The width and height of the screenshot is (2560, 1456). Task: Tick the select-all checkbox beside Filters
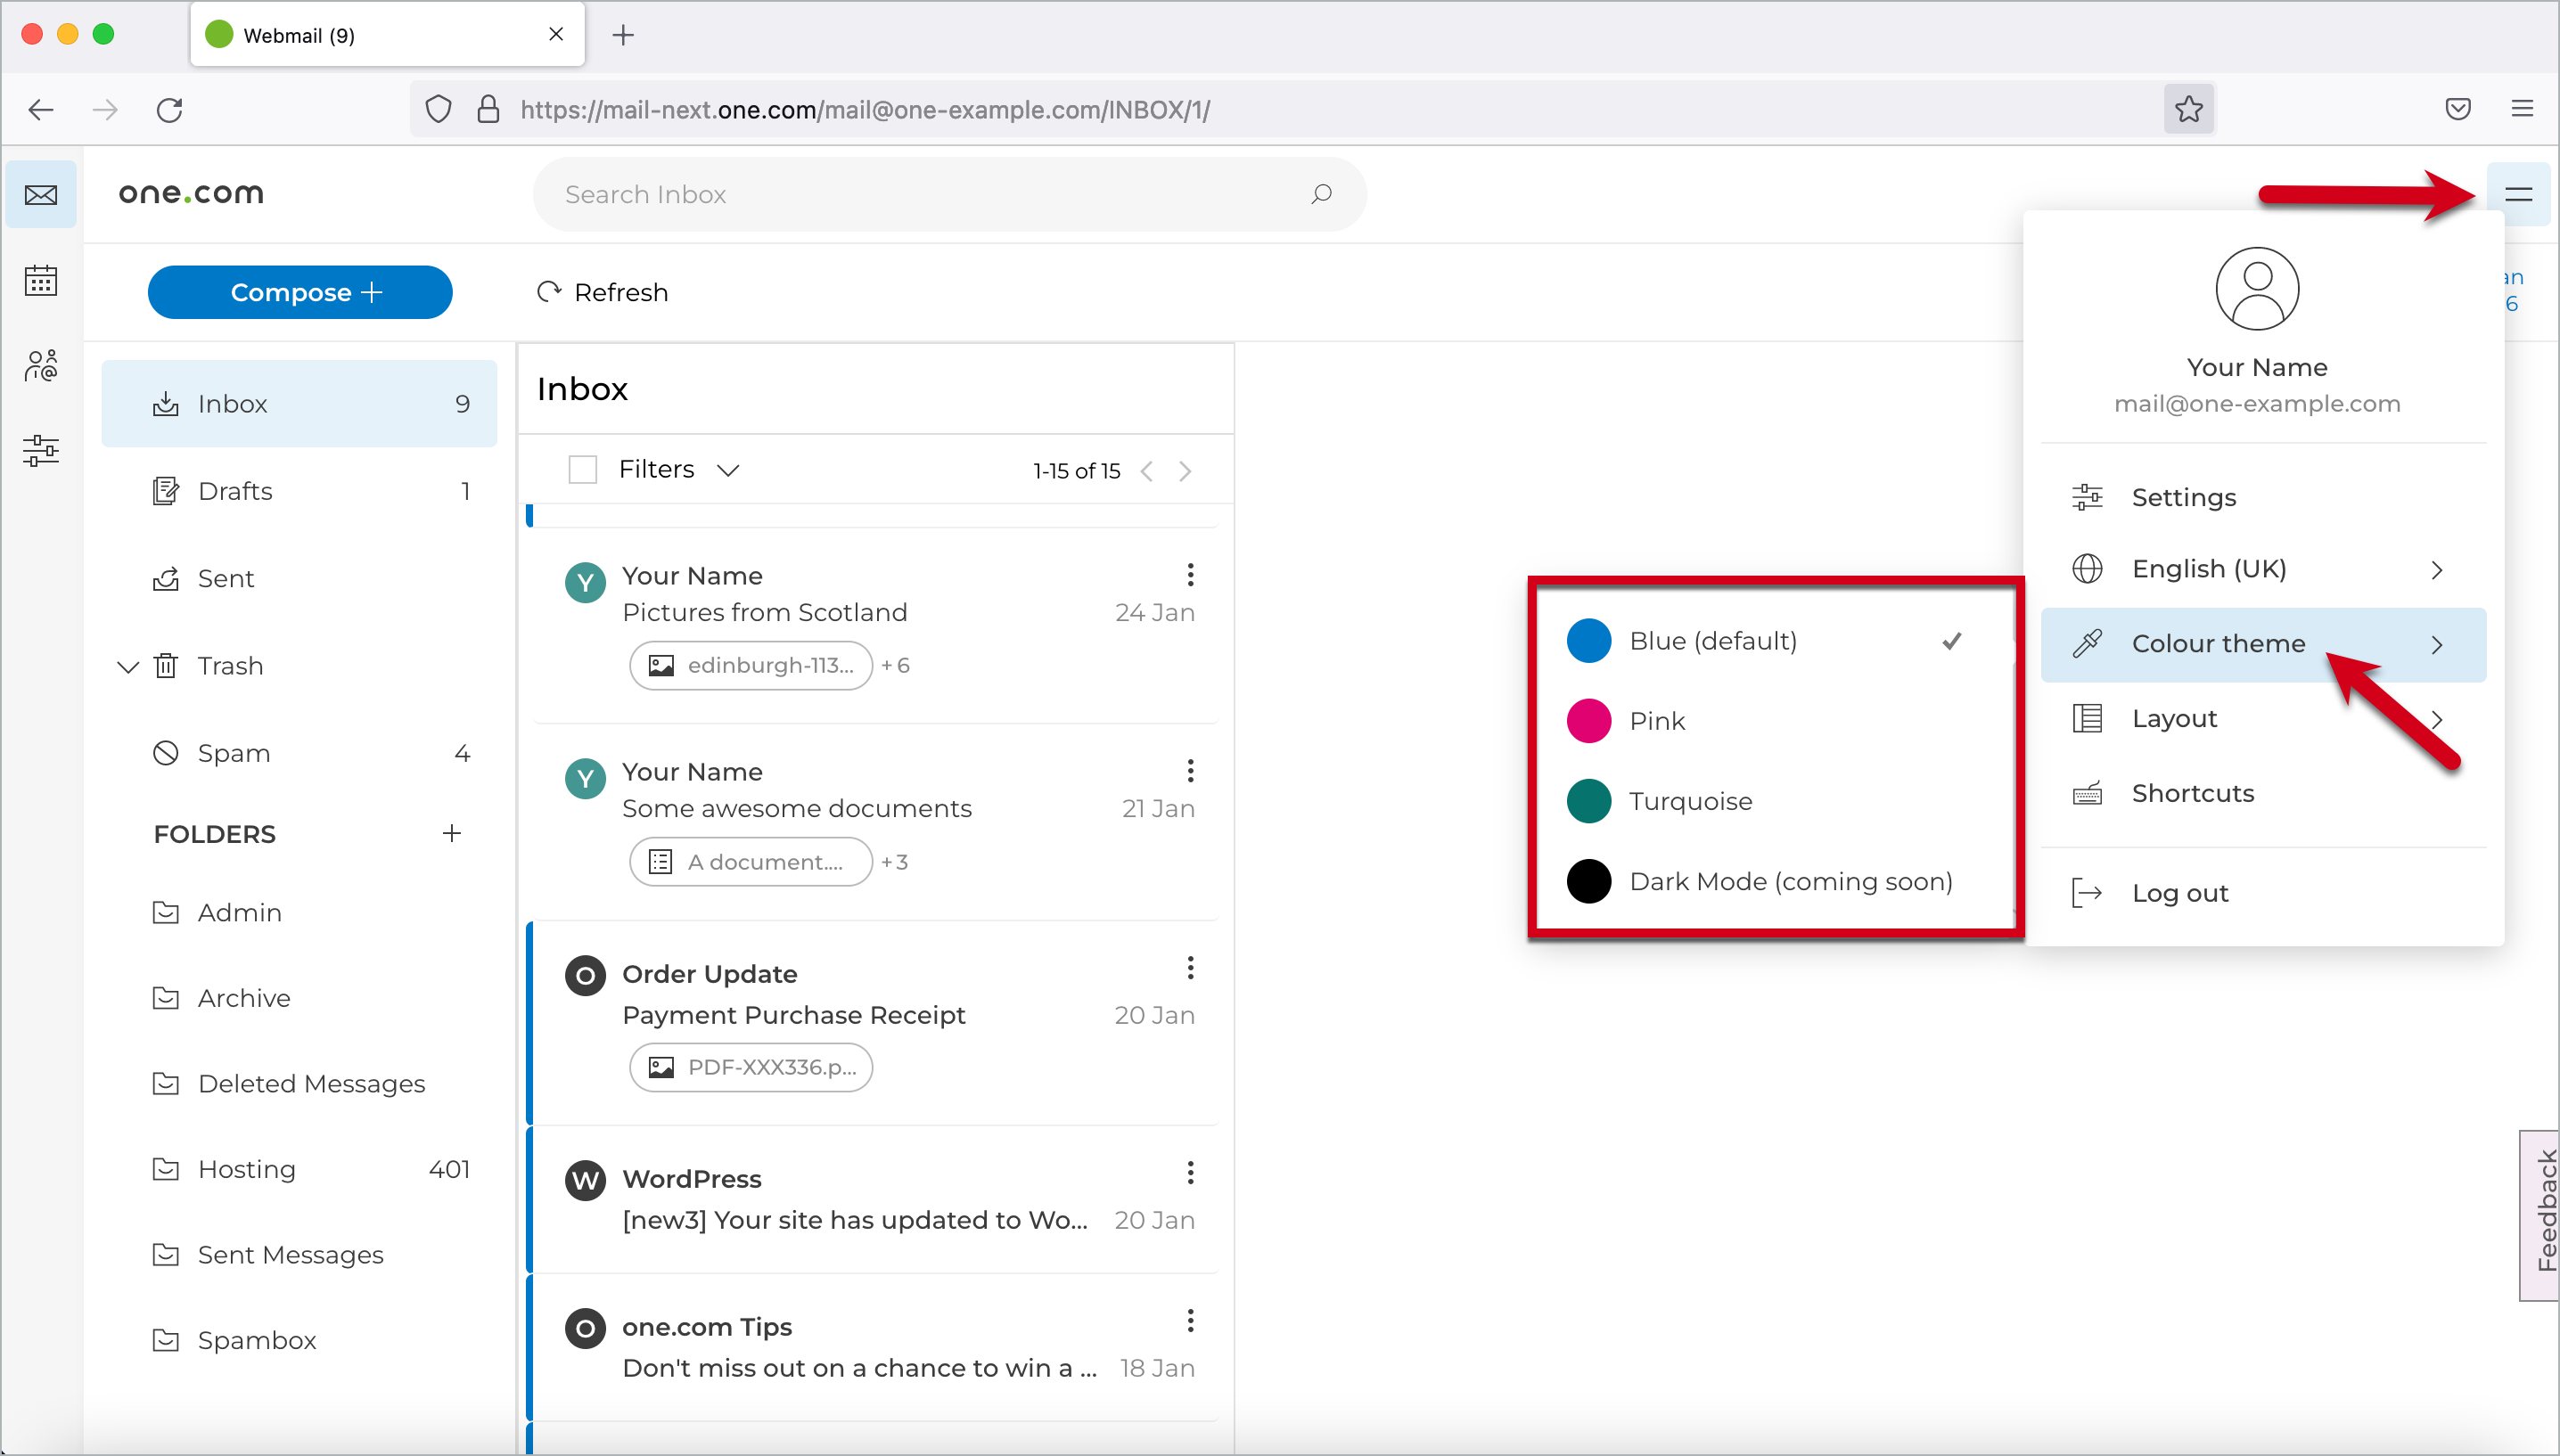(583, 469)
